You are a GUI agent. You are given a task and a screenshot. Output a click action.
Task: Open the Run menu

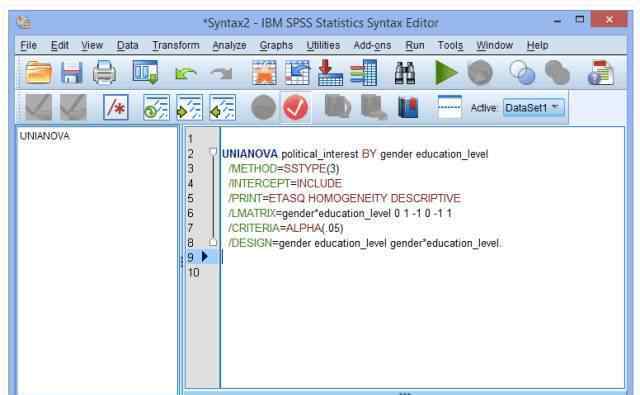[x=415, y=45]
